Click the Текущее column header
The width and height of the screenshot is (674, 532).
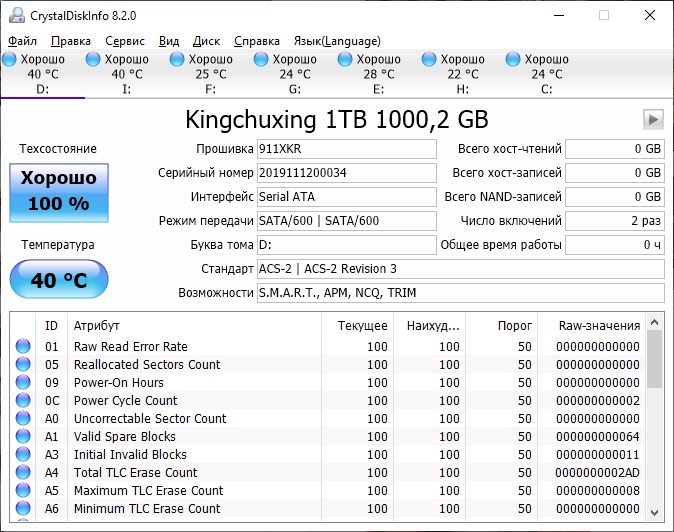pos(358,326)
